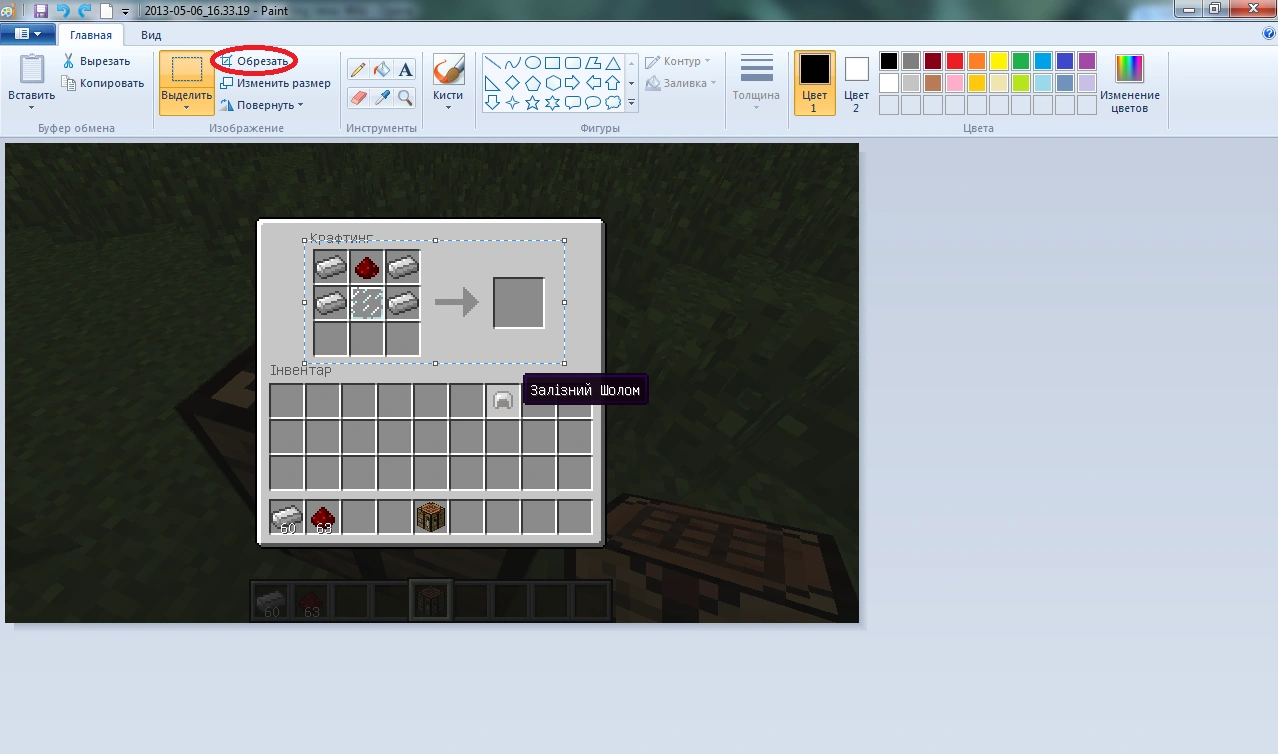The image size is (1278, 754).
Task: Click Обрезать to crop image
Action: (255, 61)
